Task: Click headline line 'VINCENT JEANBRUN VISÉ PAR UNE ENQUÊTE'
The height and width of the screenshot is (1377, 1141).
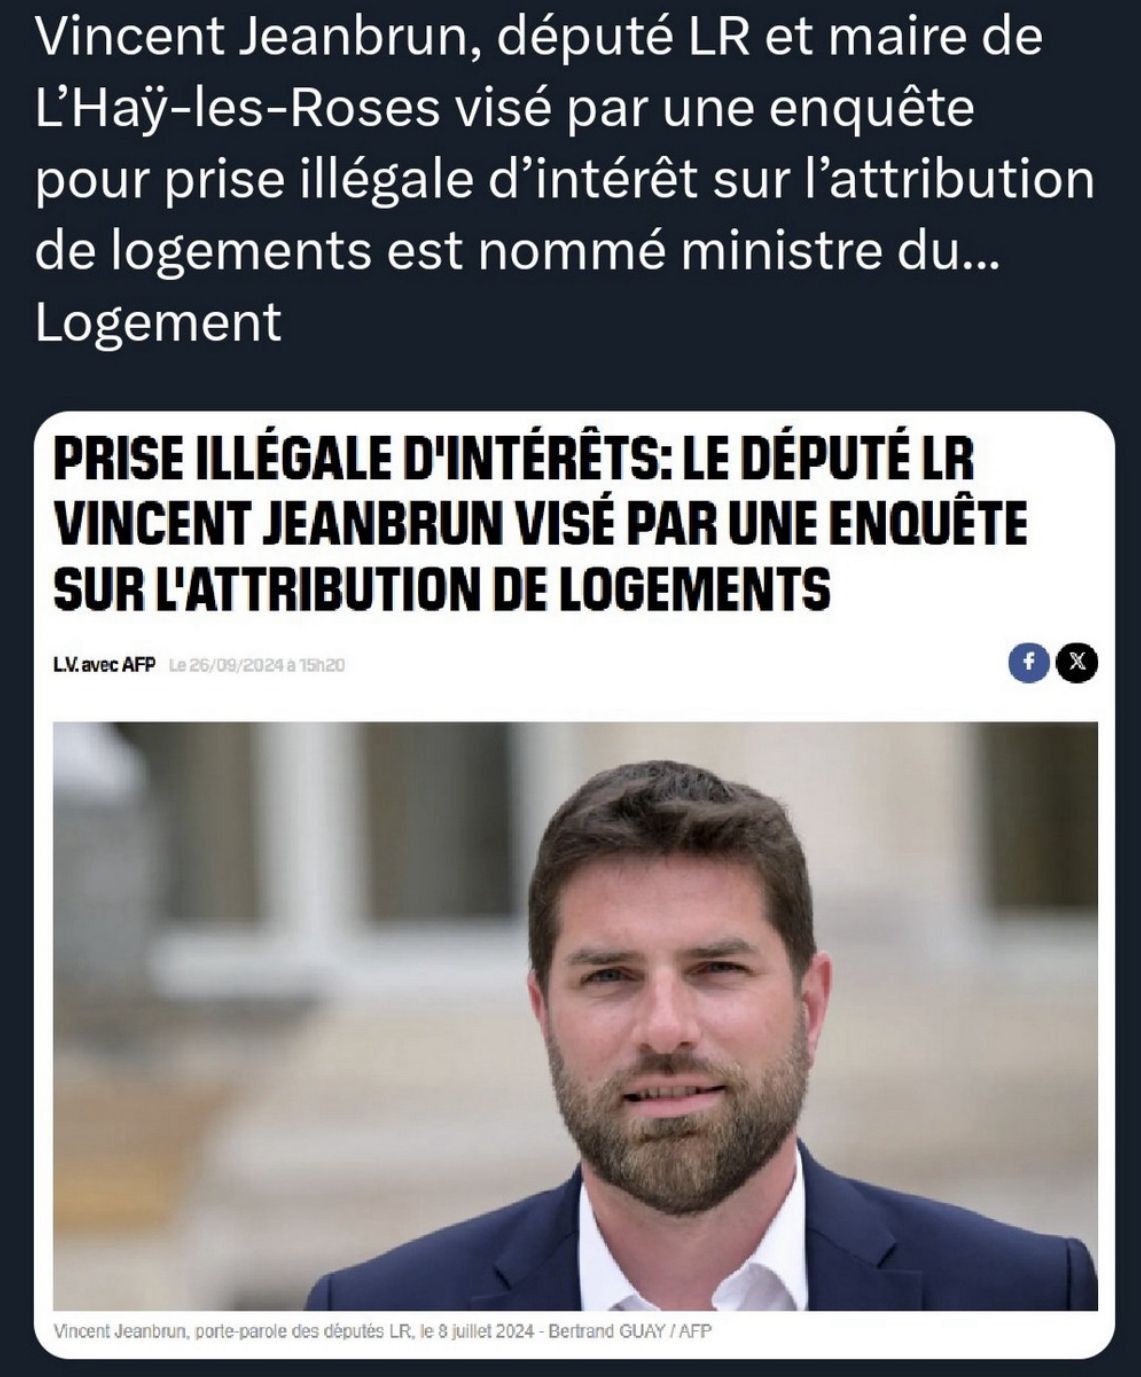Action: tap(540, 523)
